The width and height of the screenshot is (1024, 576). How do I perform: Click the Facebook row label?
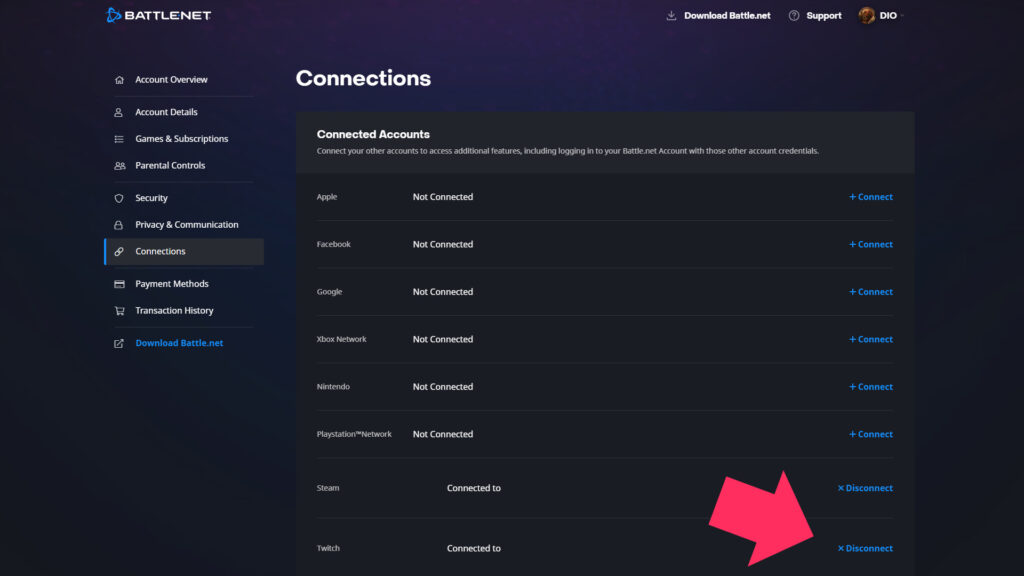click(334, 244)
